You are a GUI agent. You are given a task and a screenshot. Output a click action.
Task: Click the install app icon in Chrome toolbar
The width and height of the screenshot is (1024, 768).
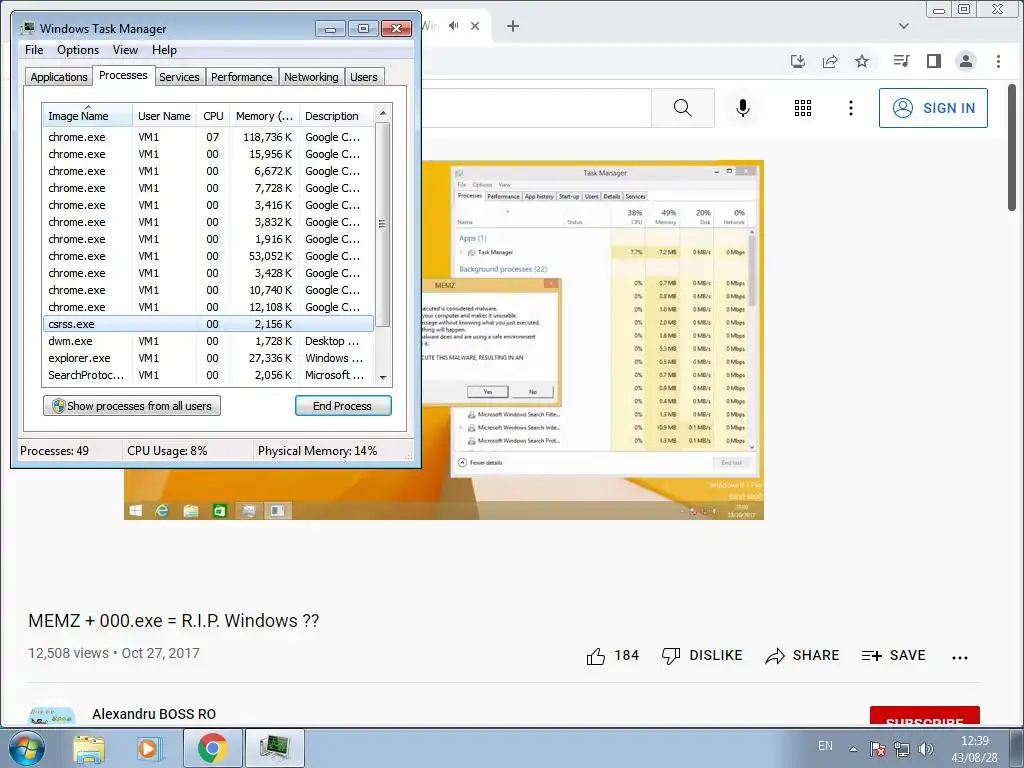point(797,61)
